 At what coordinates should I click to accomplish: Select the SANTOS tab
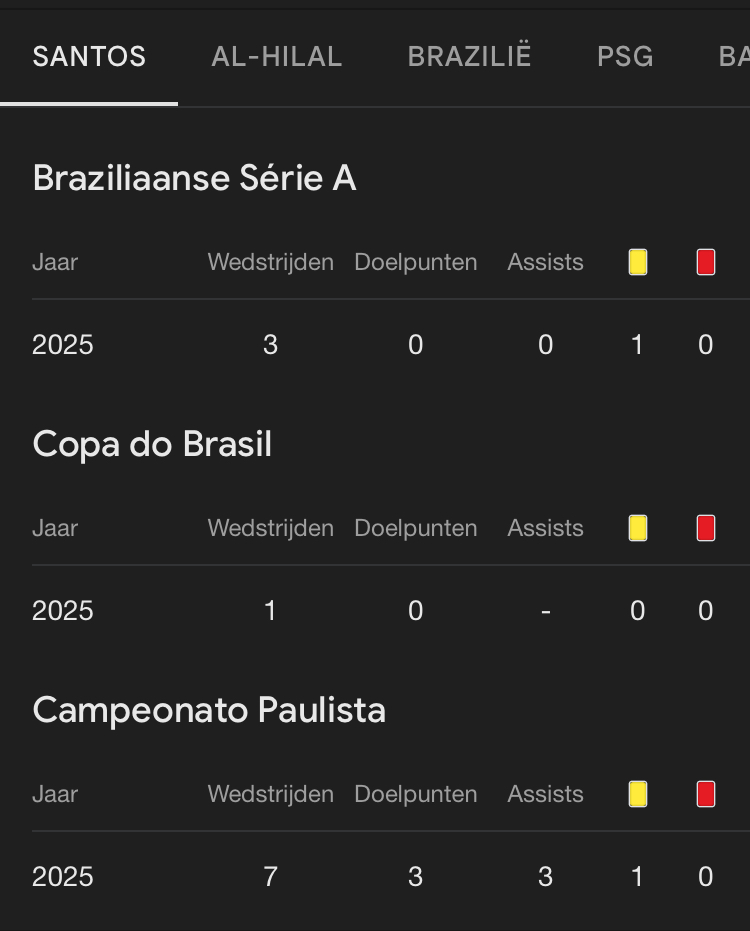tap(89, 57)
